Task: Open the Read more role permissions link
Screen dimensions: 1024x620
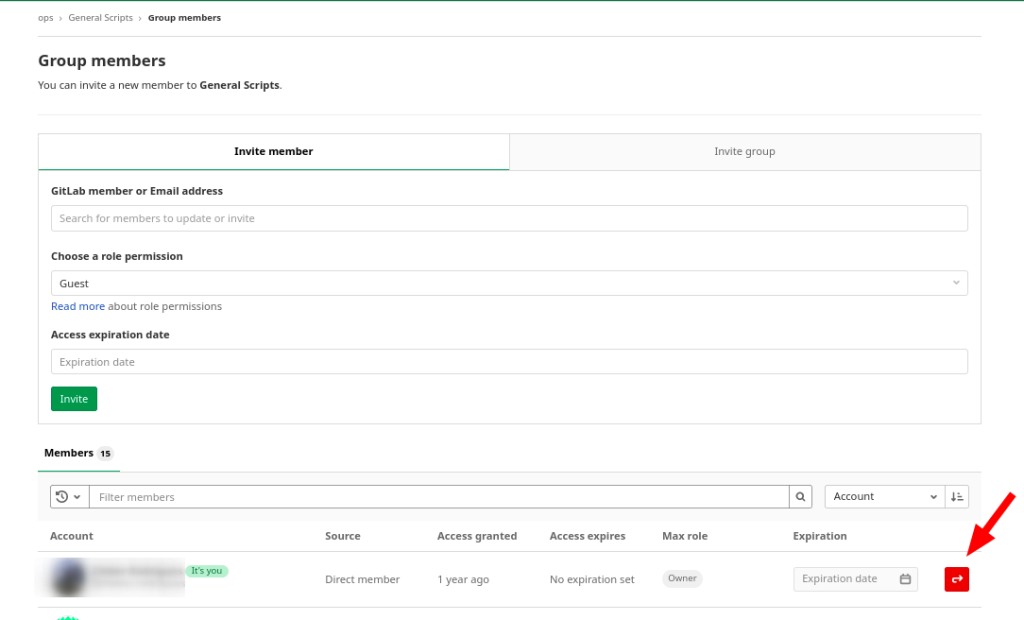Action: [77, 306]
